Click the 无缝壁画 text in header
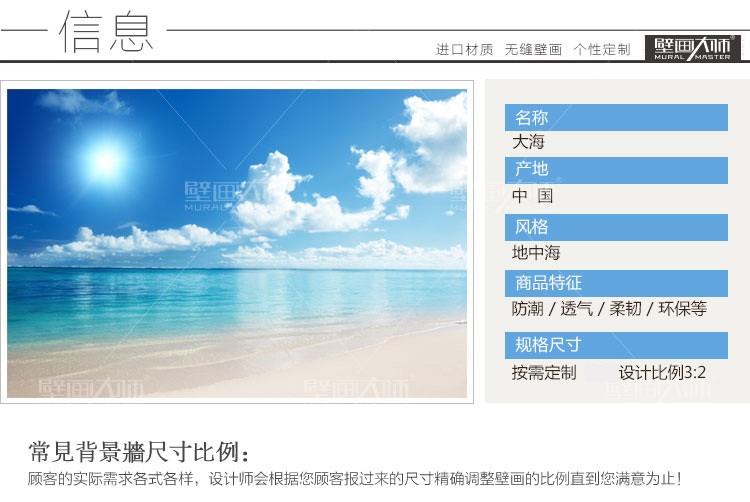The width and height of the screenshot is (750, 502). 533,49
